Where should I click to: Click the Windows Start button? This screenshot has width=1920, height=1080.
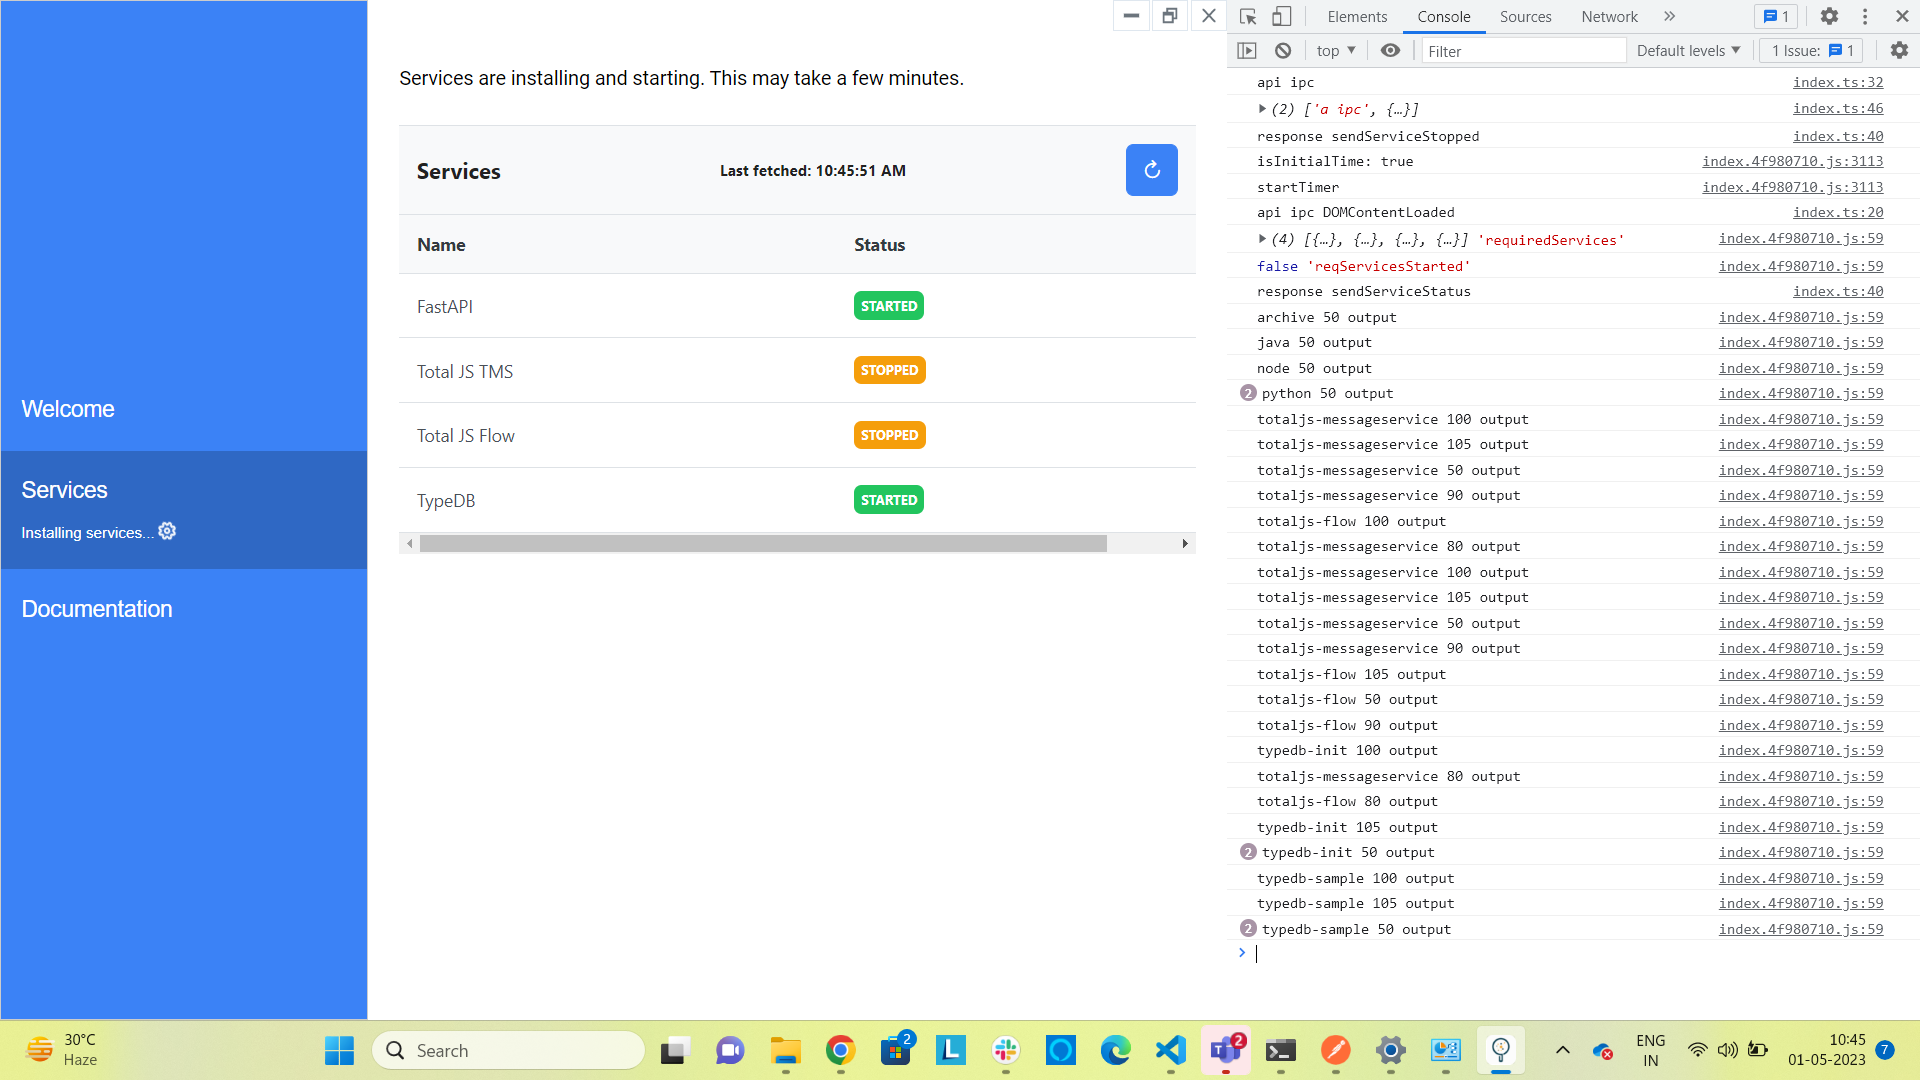click(x=339, y=1050)
